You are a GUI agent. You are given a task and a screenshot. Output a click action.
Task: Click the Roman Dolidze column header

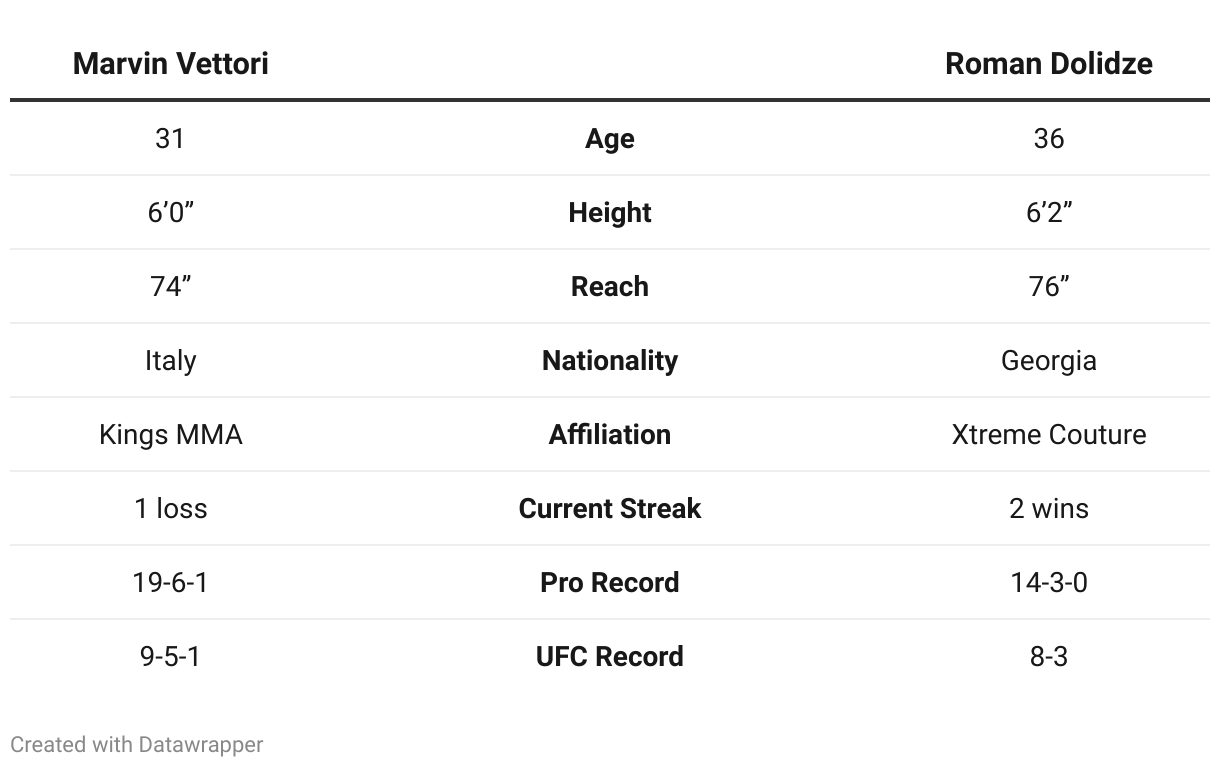click(x=1048, y=63)
